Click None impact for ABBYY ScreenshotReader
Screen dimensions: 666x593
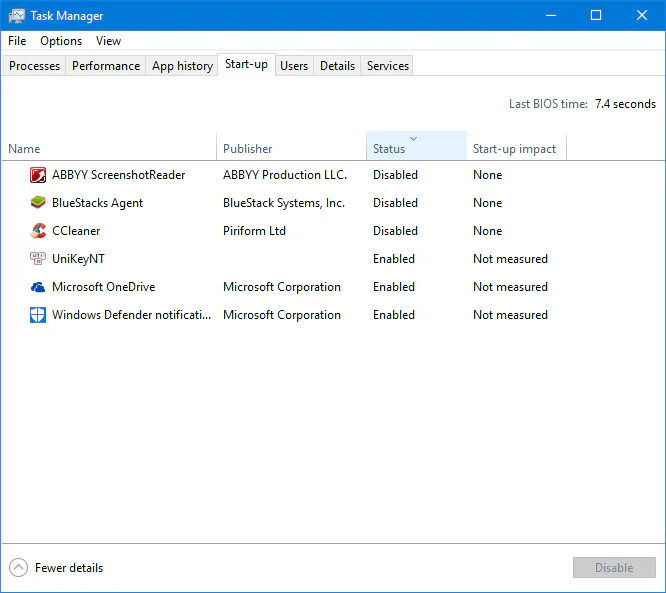(488, 175)
